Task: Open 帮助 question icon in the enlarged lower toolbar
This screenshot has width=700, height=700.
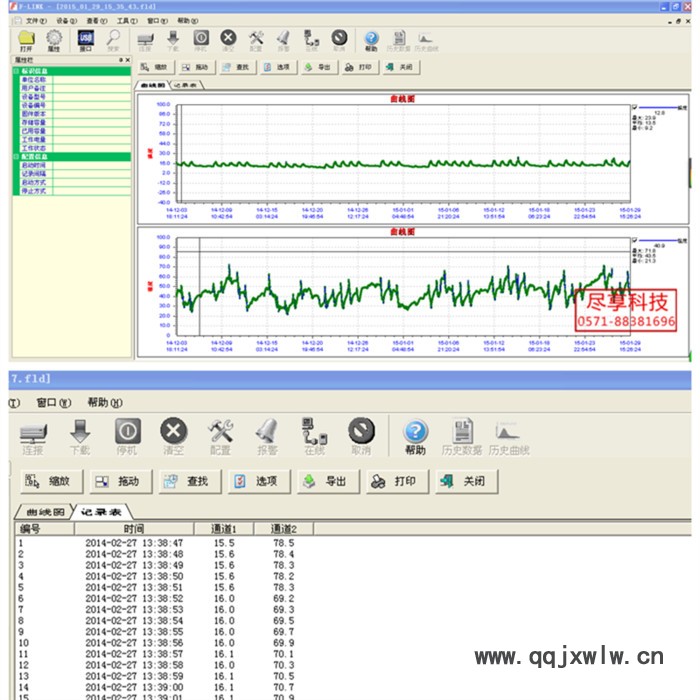Action: pyautogui.click(x=415, y=437)
